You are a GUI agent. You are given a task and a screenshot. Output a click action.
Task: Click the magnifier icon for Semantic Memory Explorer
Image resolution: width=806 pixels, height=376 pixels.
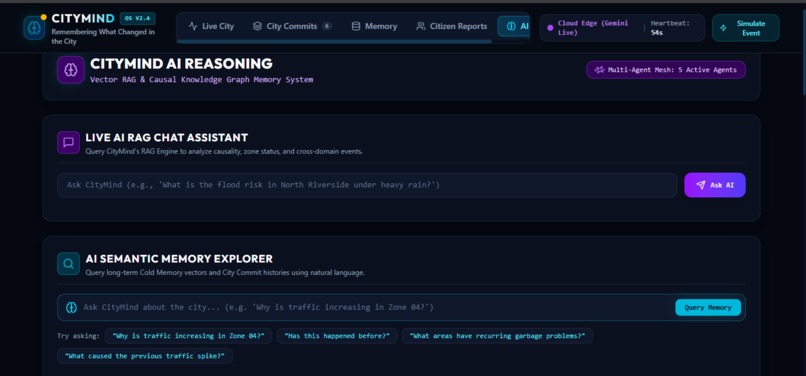coord(68,263)
